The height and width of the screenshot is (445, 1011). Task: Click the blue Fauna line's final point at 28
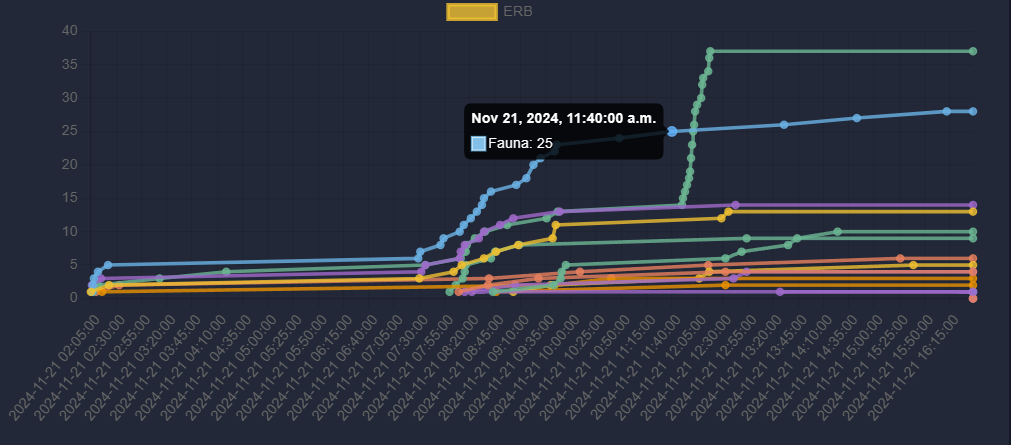[x=973, y=111]
